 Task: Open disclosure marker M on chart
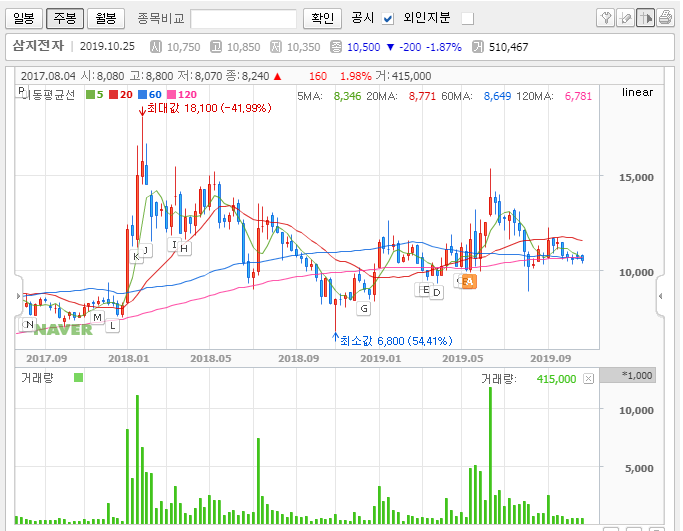97,318
